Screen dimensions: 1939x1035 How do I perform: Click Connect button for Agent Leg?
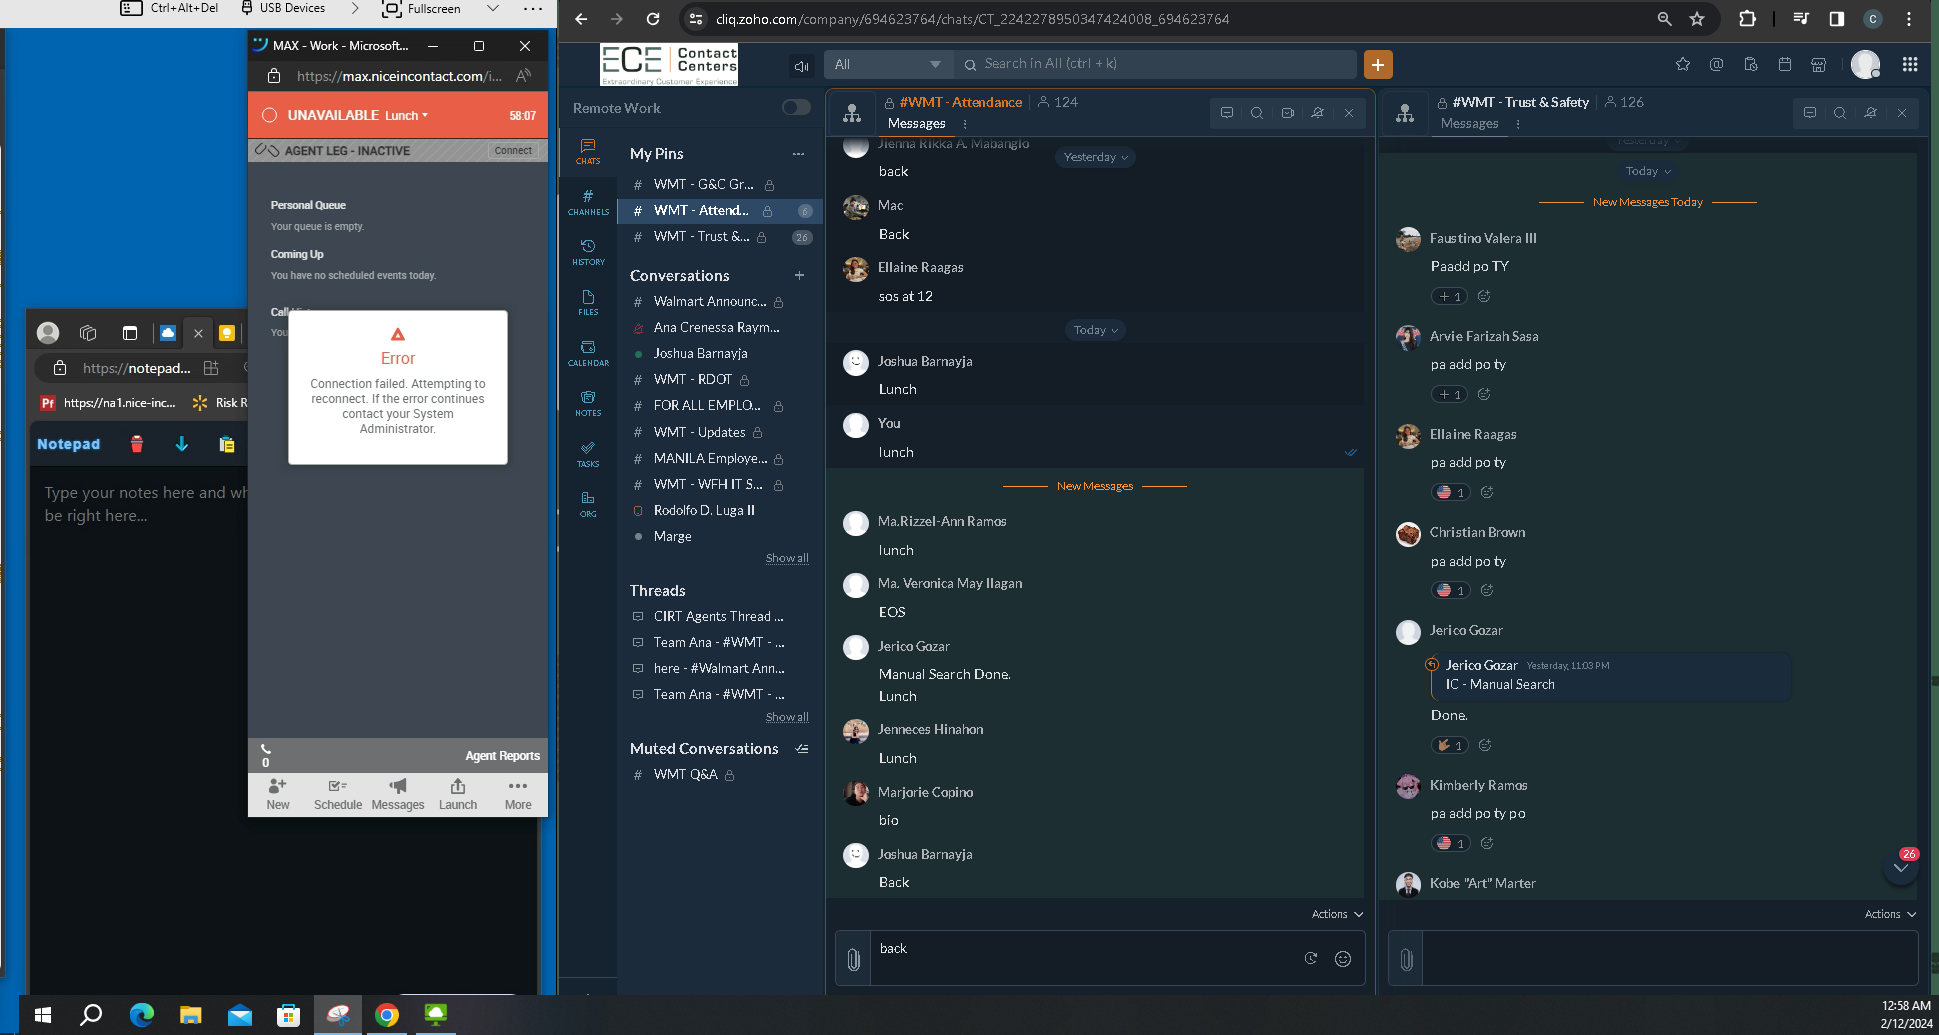coord(513,150)
